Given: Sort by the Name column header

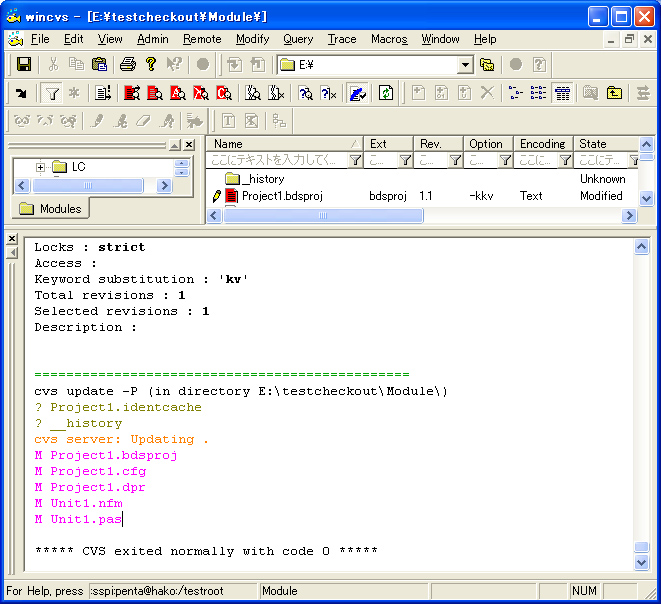Looking at the screenshot, I should pos(285,144).
